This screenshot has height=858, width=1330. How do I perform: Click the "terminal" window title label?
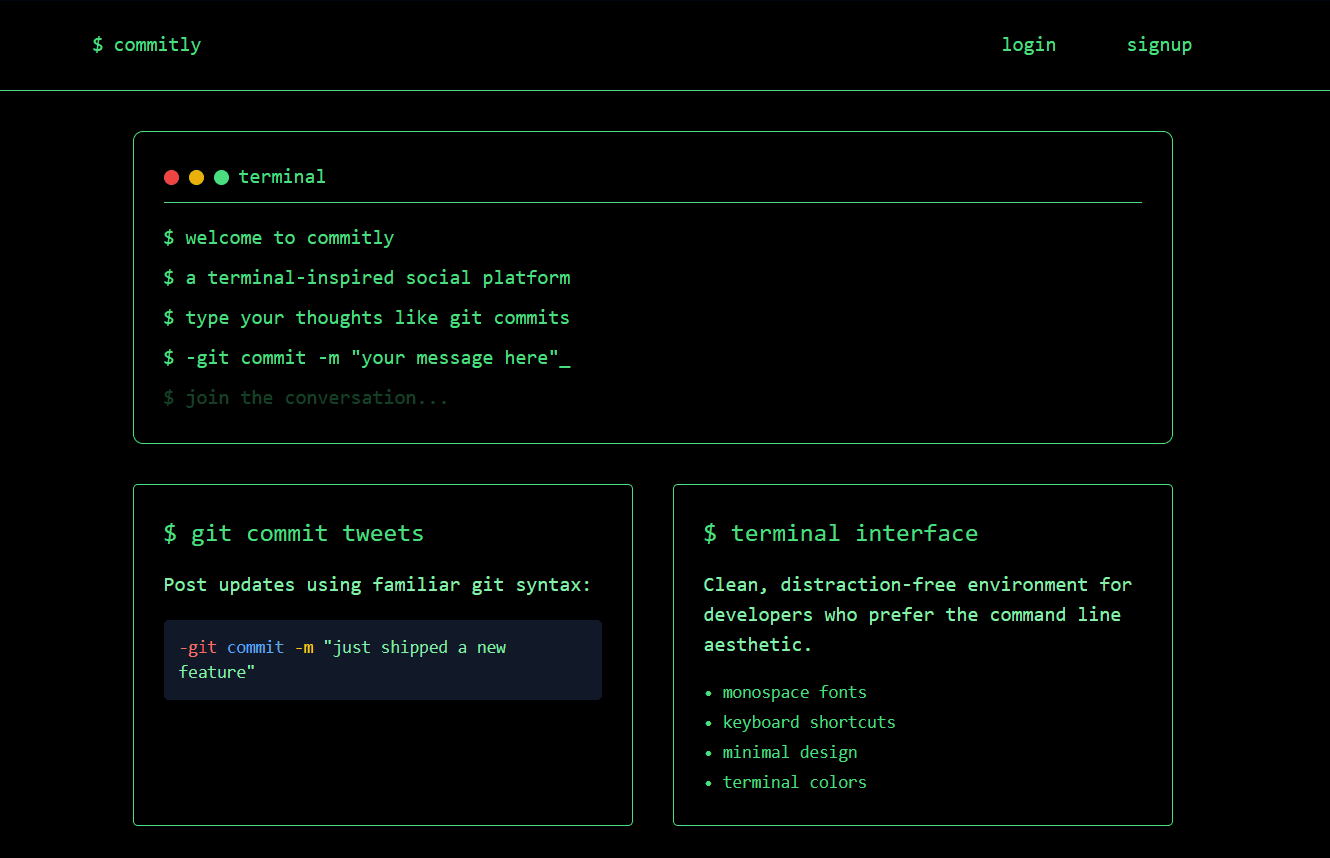[282, 177]
